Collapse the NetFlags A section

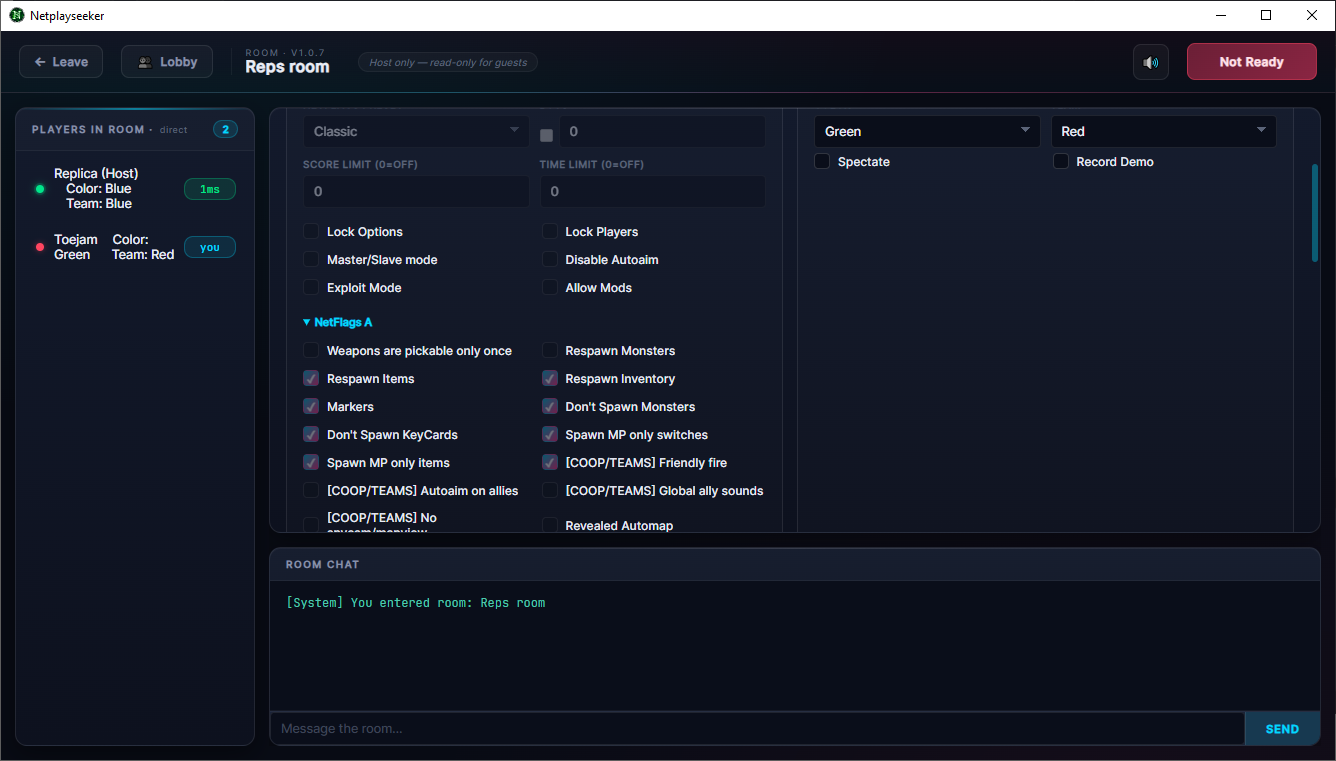pyautogui.click(x=338, y=322)
